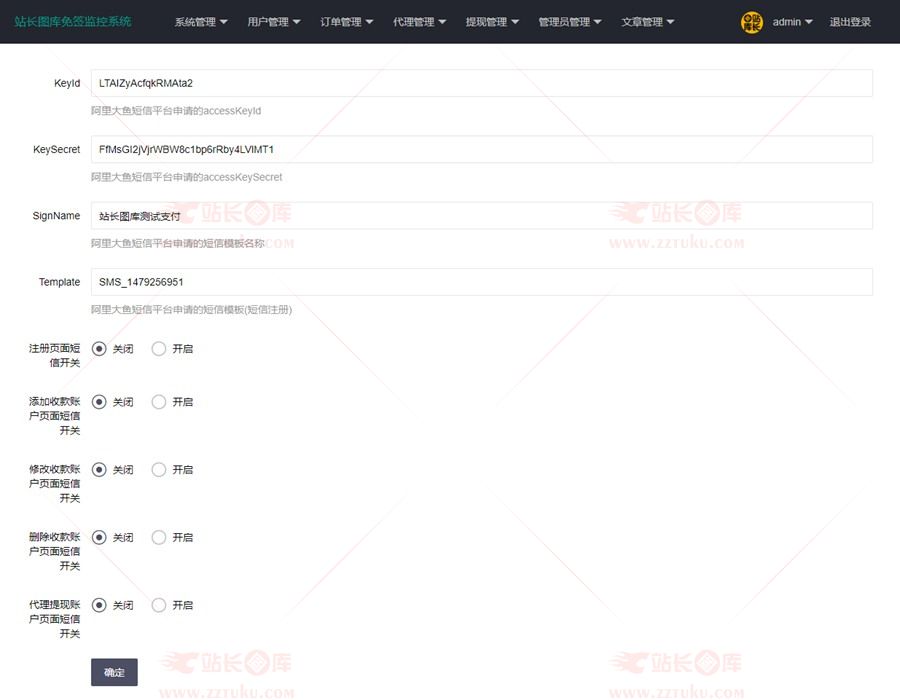
Task: Click the admin avatar icon
Action: pyautogui.click(x=751, y=22)
